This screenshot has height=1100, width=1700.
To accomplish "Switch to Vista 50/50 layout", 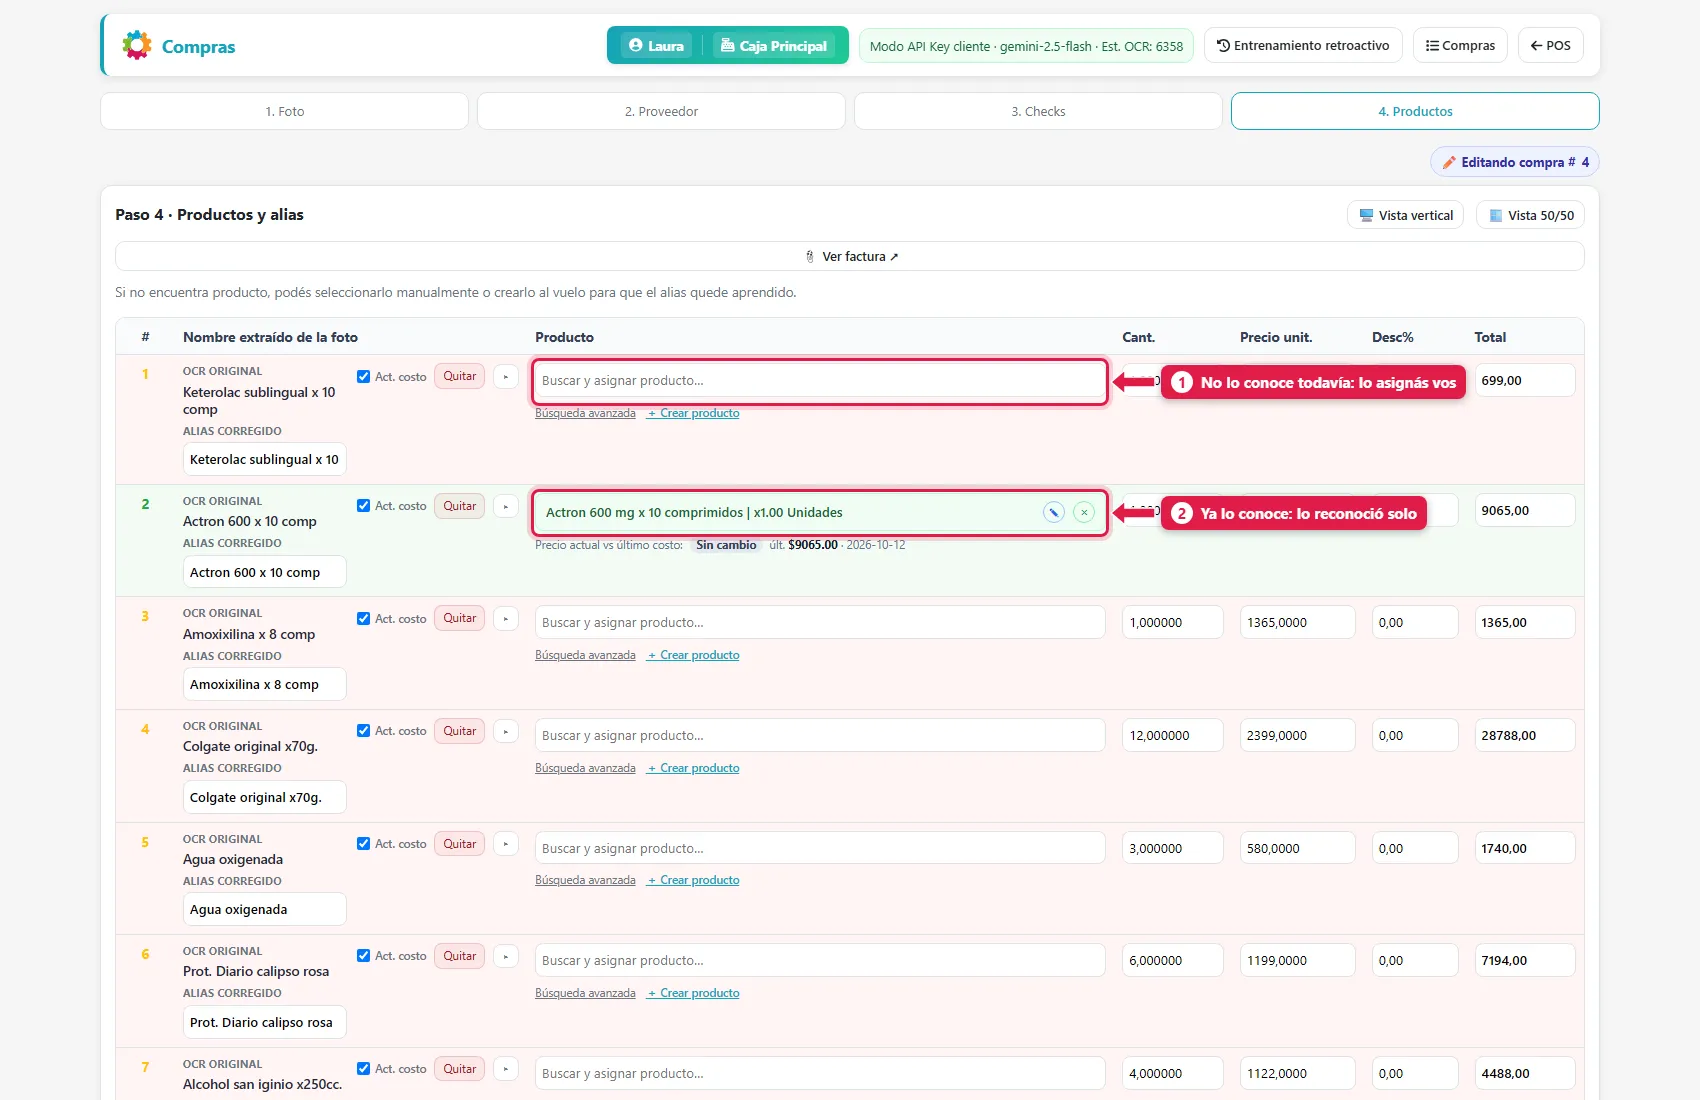I will click(x=1531, y=215).
